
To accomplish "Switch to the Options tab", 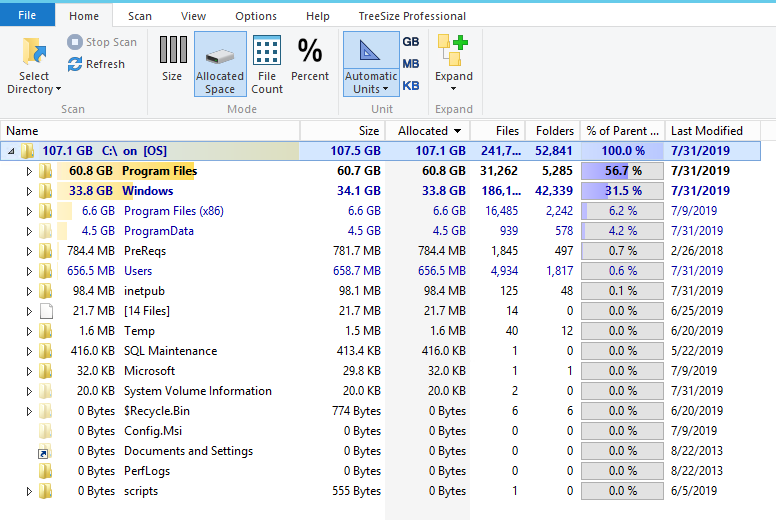I will [256, 16].
